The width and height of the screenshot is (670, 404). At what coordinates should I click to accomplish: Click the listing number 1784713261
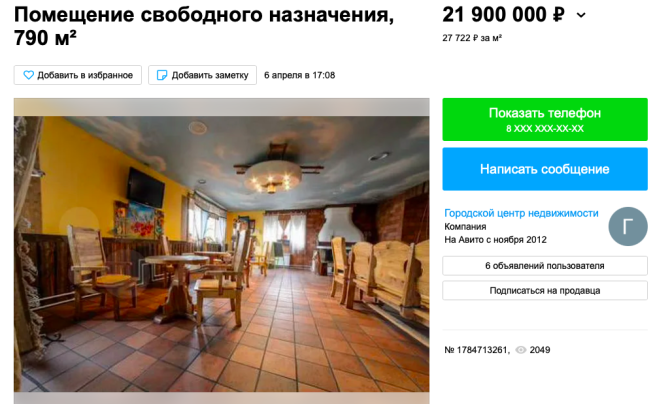point(477,350)
